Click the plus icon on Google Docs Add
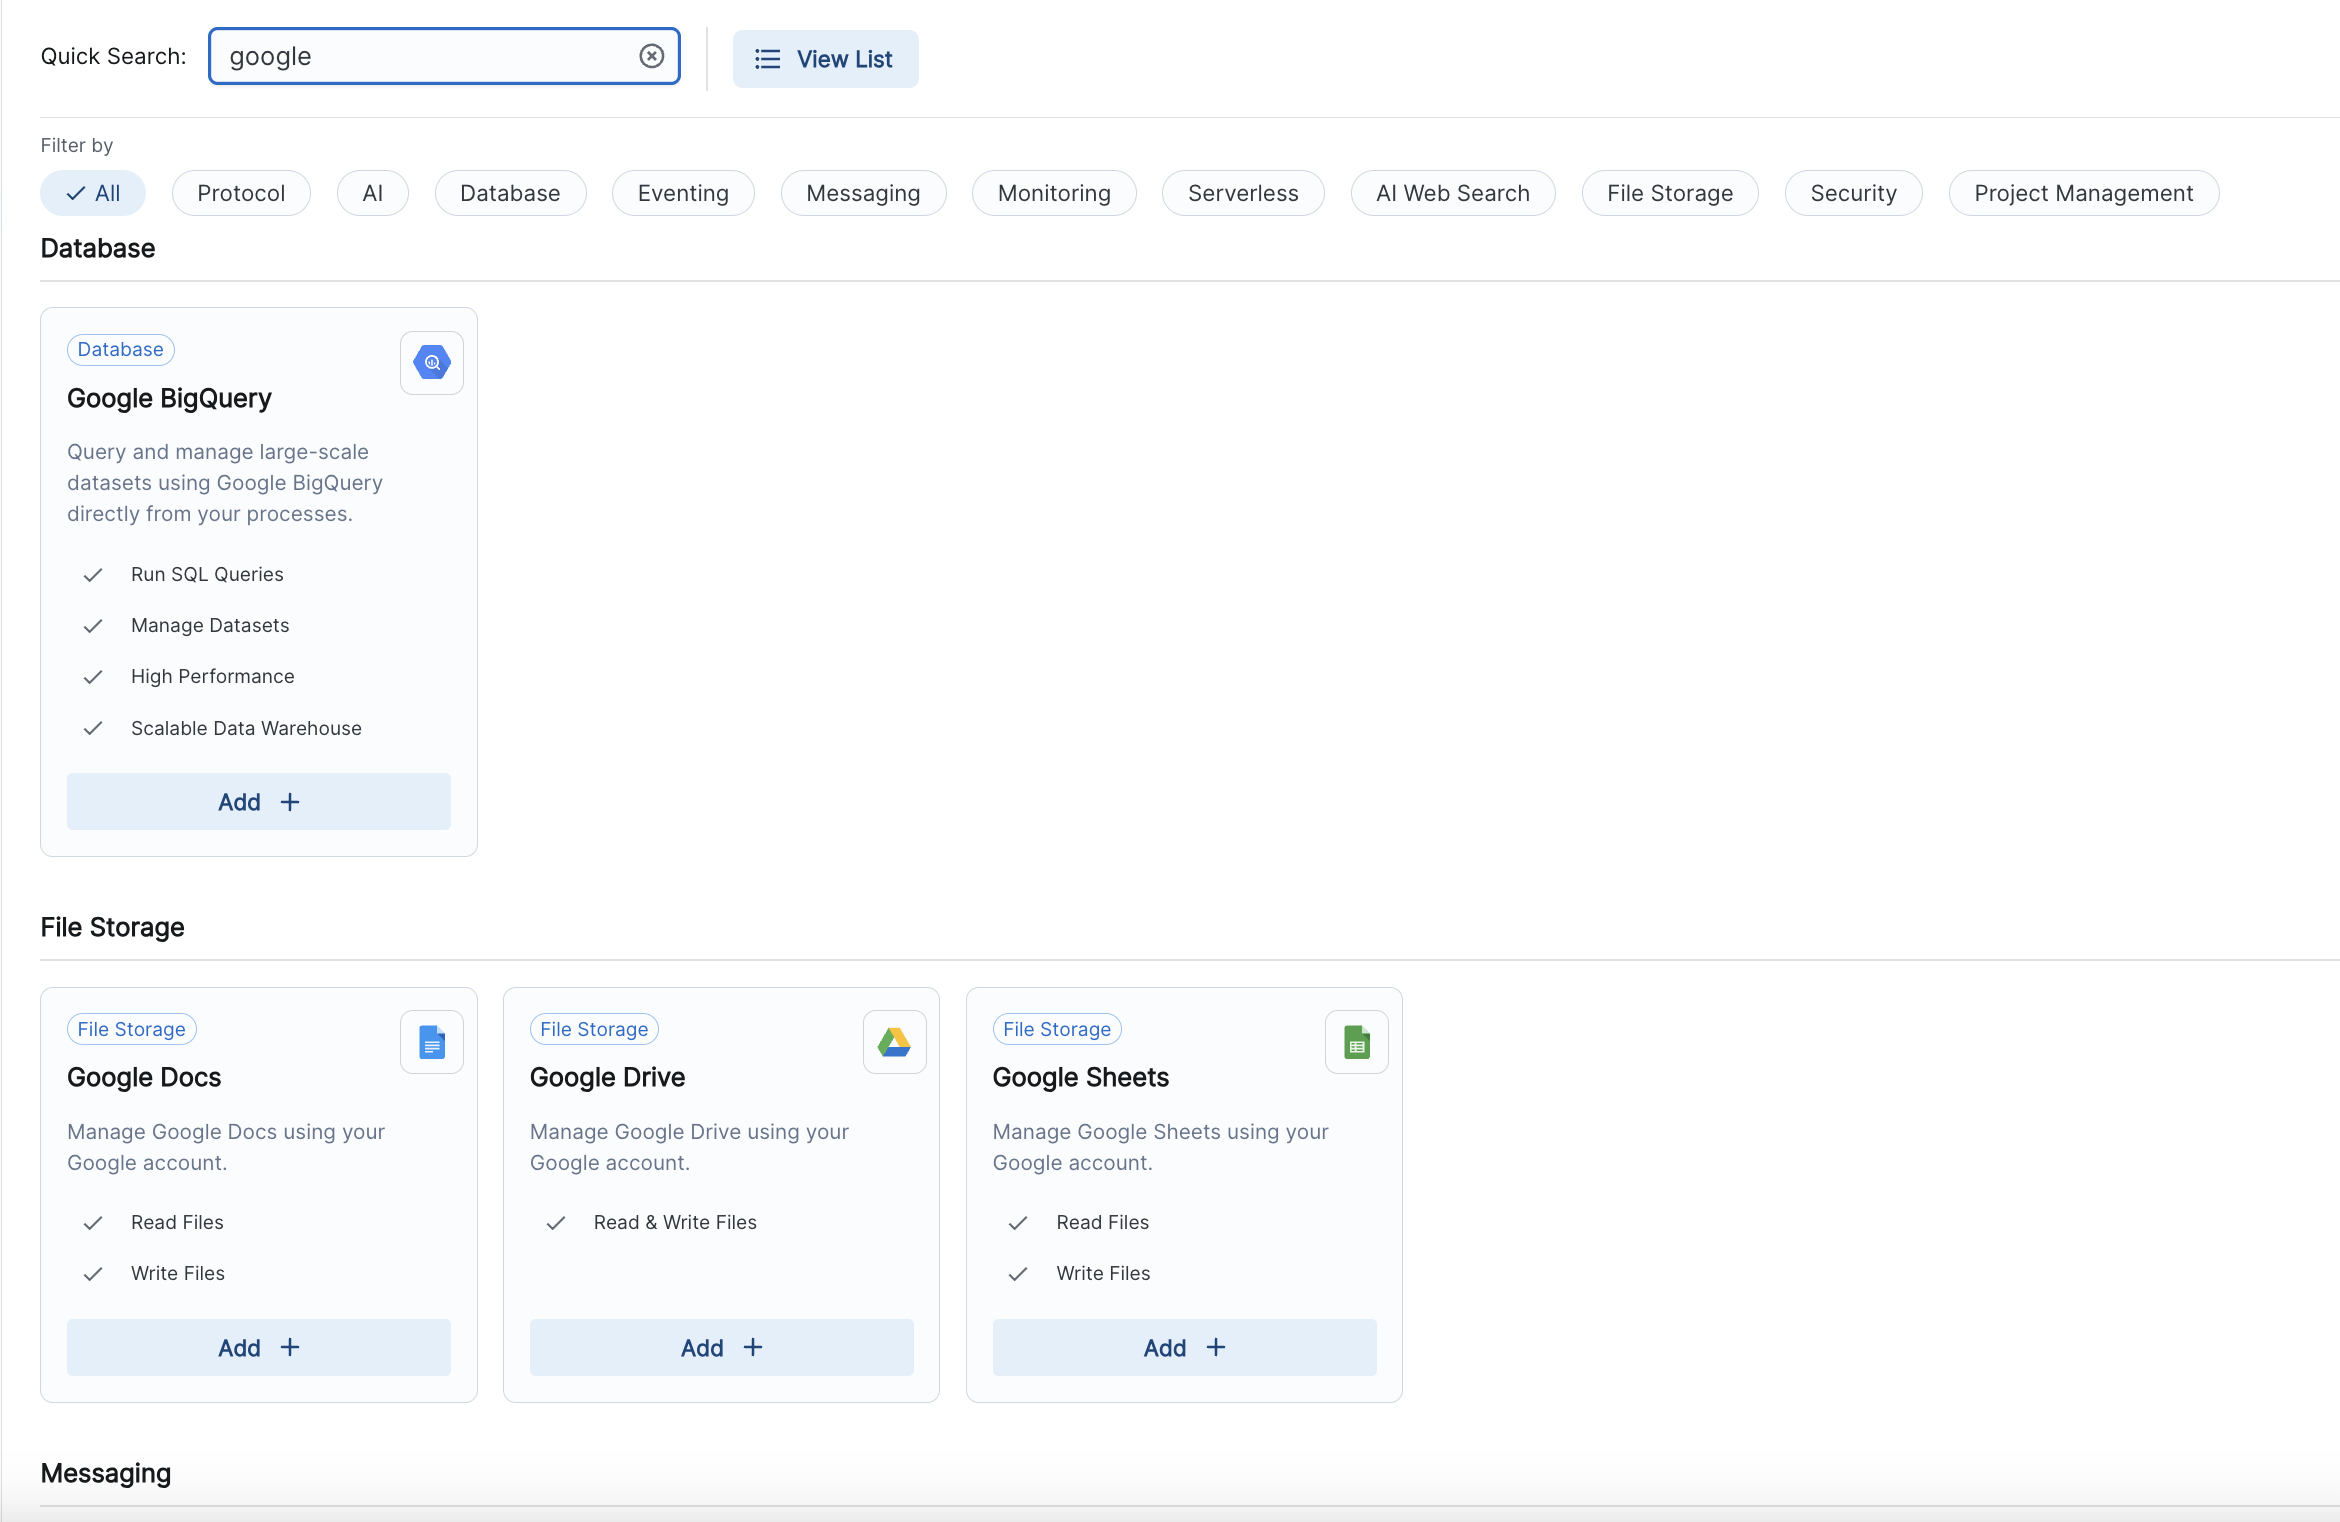This screenshot has width=2340, height=1522. [290, 1348]
